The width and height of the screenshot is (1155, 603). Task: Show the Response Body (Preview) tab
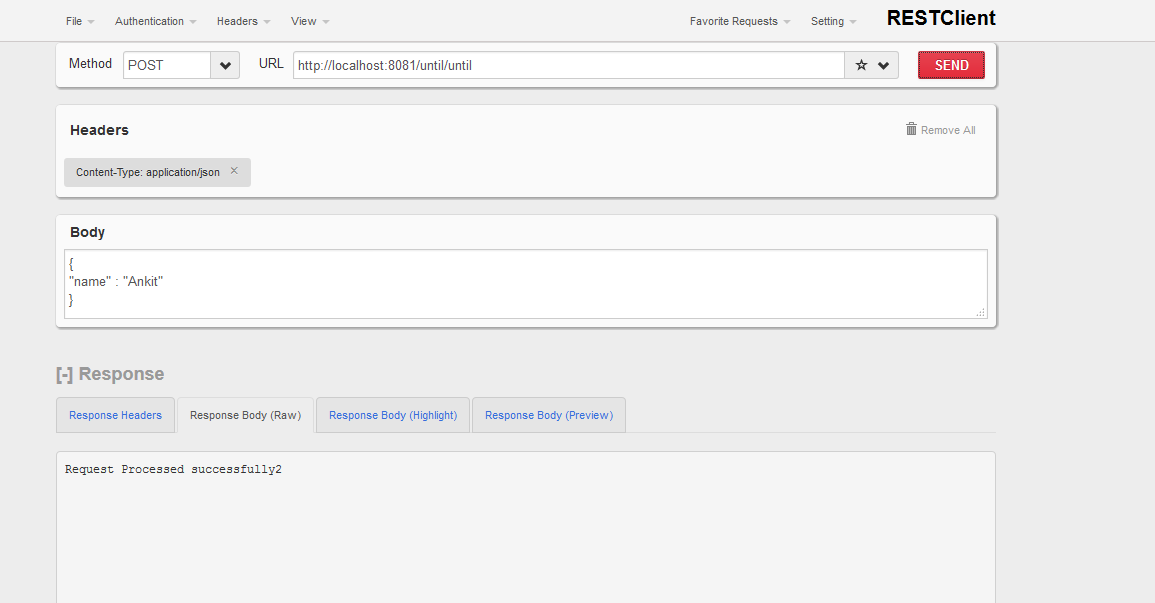pyautogui.click(x=549, y=415)
